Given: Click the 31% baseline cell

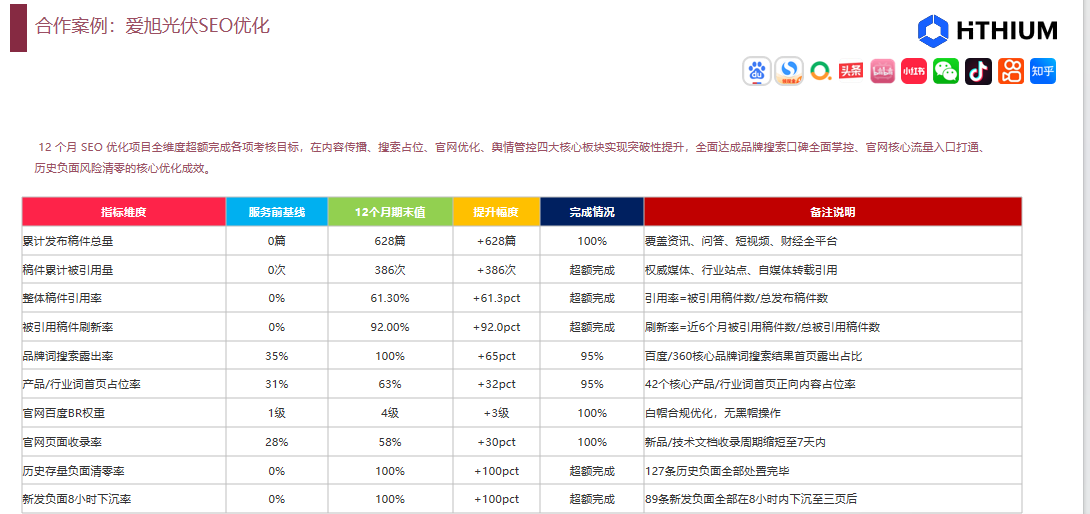Looking at the screenshot, I should tap(277, 385).
